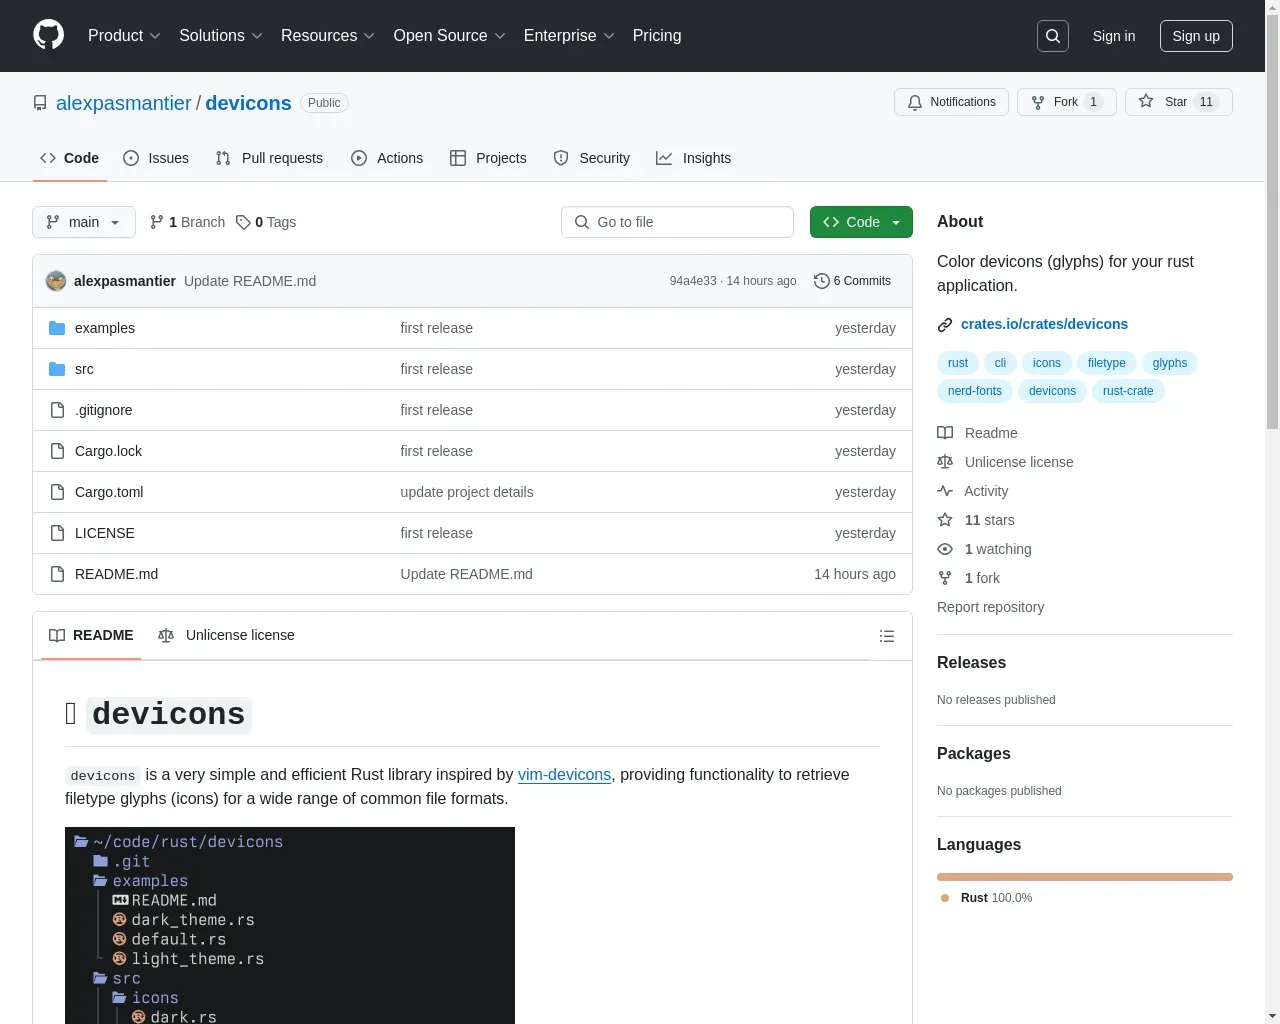The height and width of the screenshot is (1024, 1280).
Task: Select the README tab in file panel
Action: point(91,636)
